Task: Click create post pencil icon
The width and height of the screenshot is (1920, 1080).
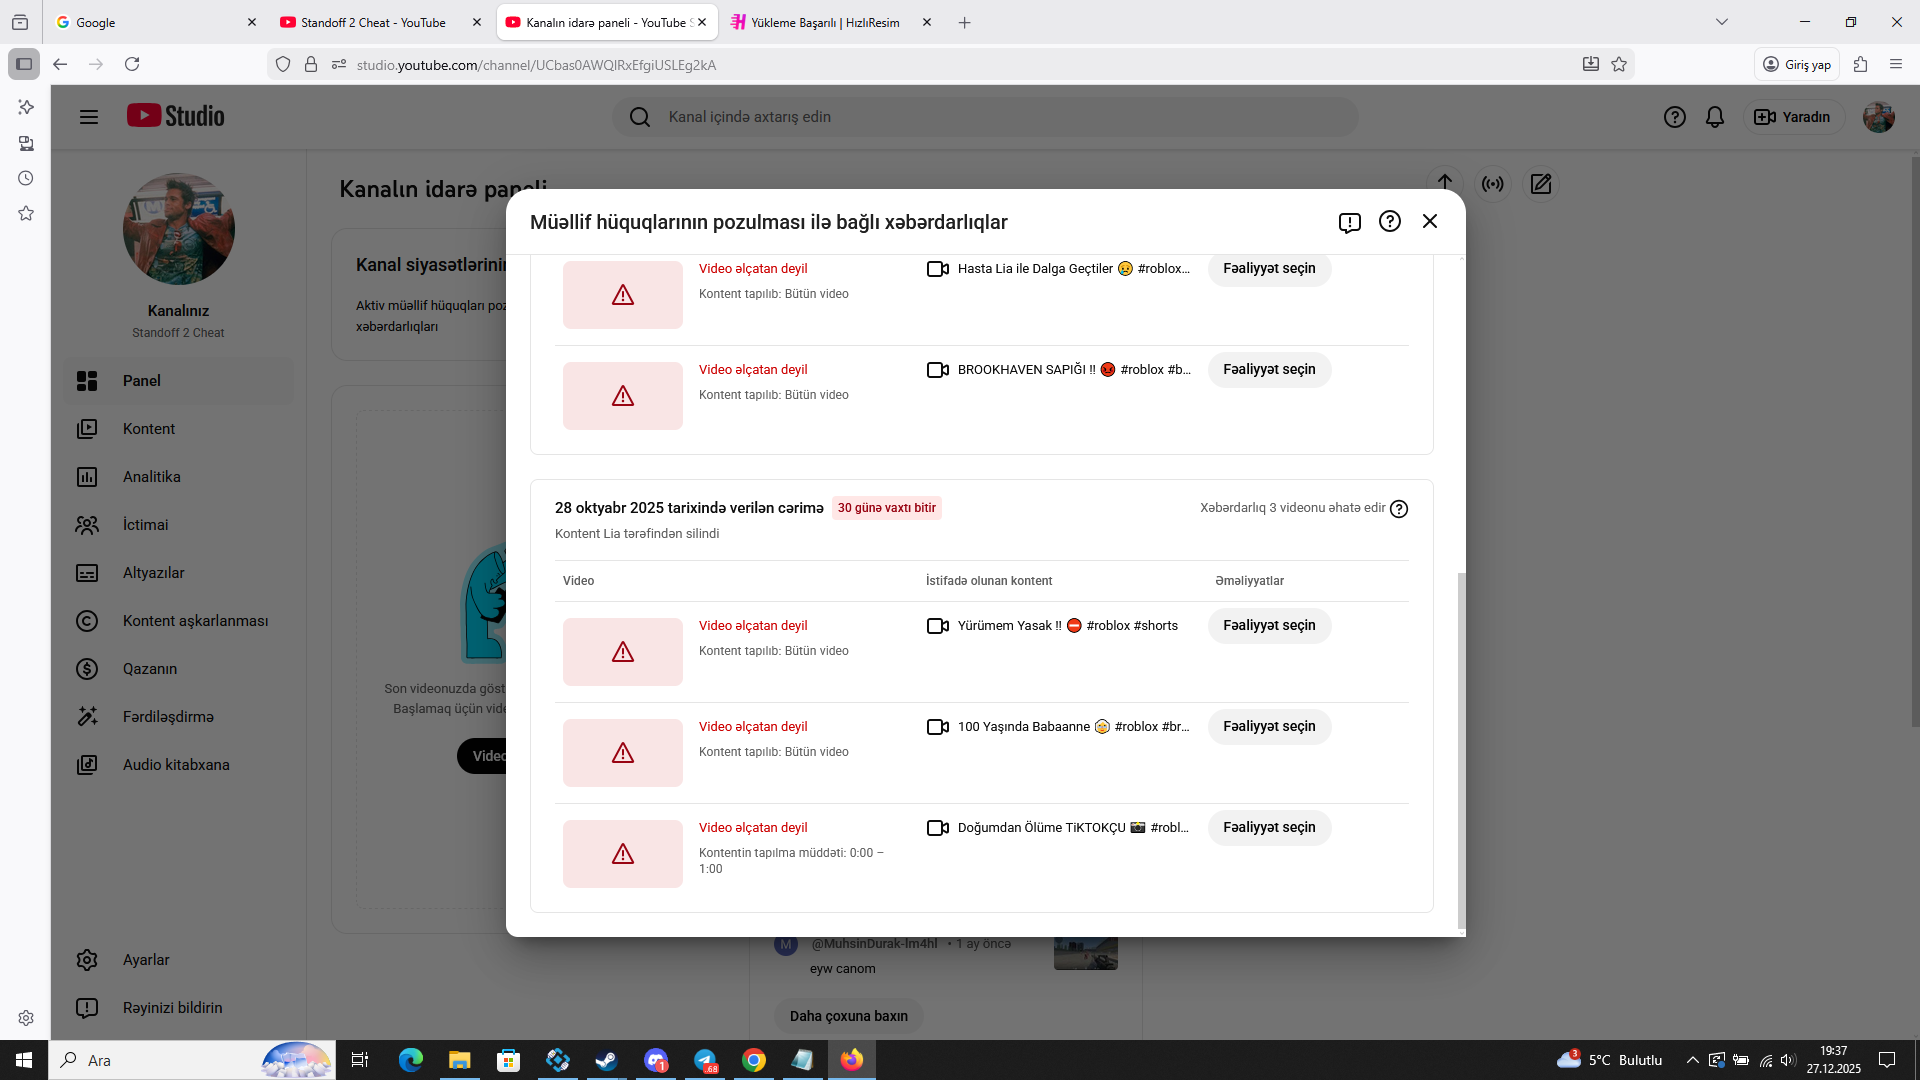Action: click(1541, 184)
